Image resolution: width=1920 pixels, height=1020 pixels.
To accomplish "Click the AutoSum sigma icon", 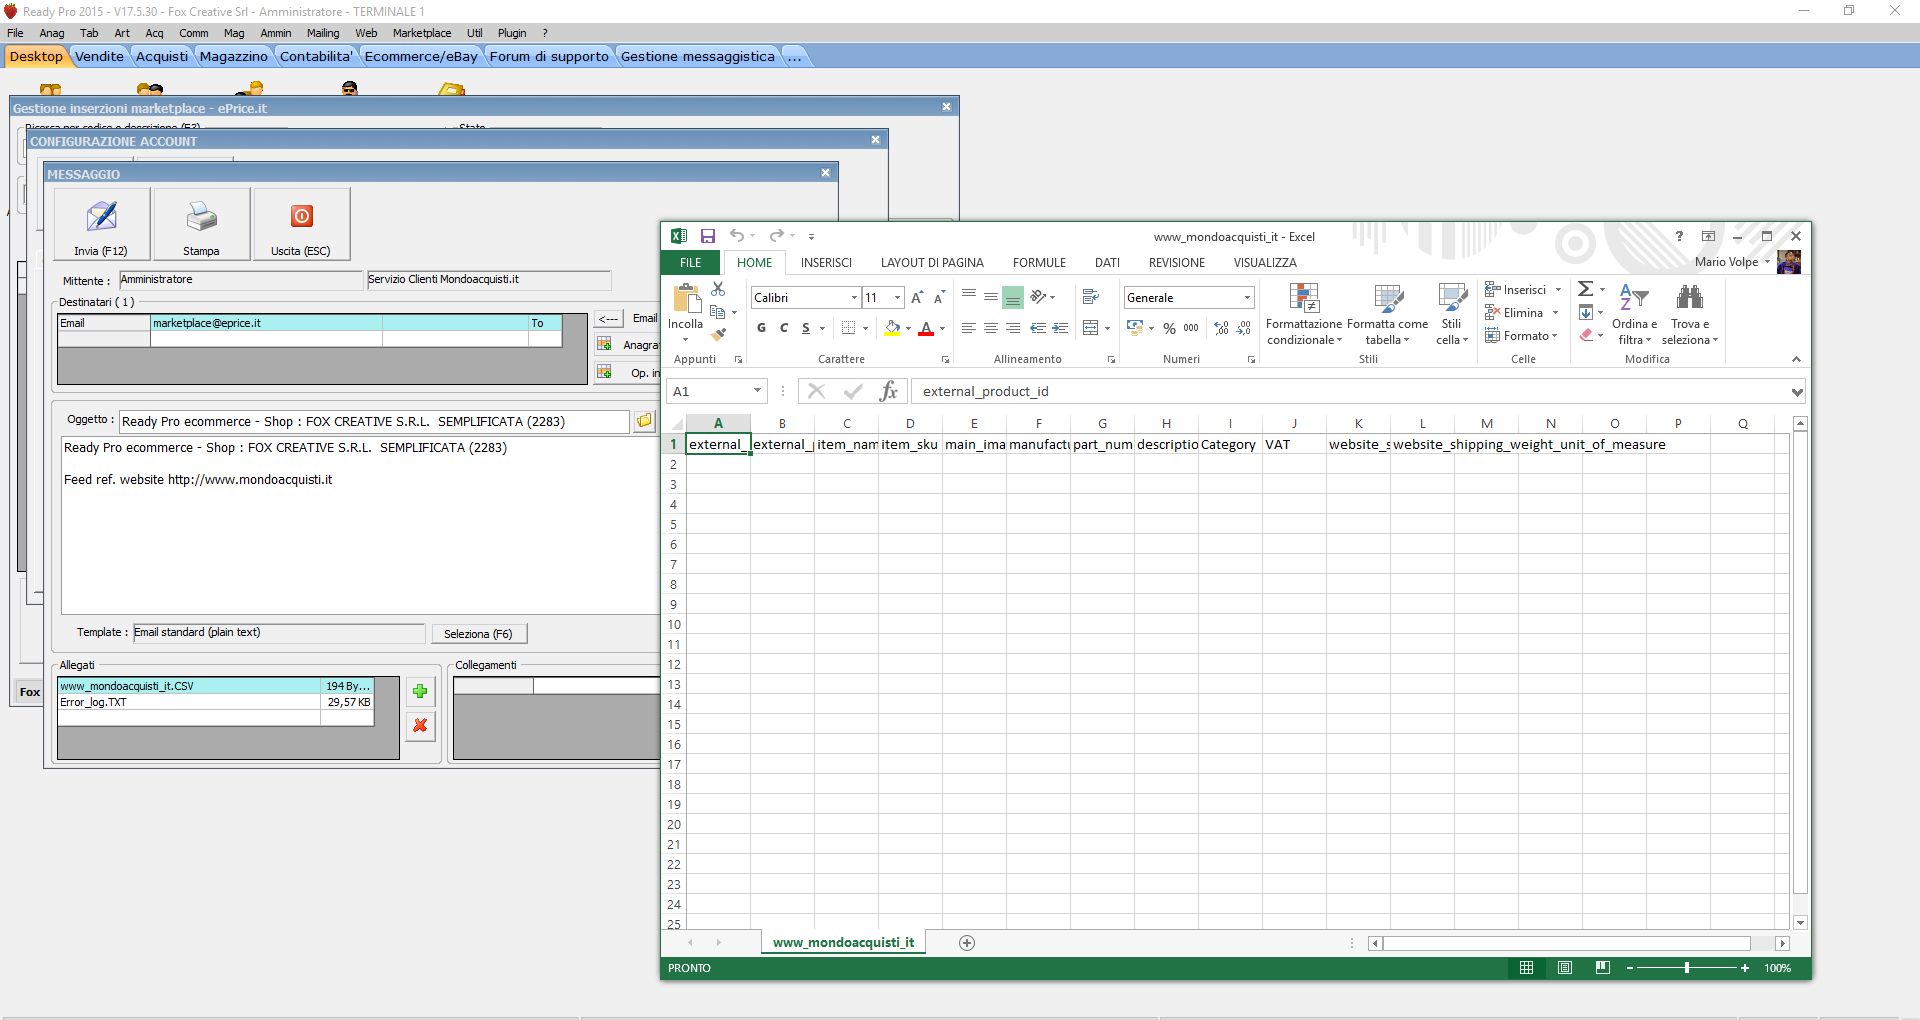I will pyautogui.click(x=1585, y=289).
